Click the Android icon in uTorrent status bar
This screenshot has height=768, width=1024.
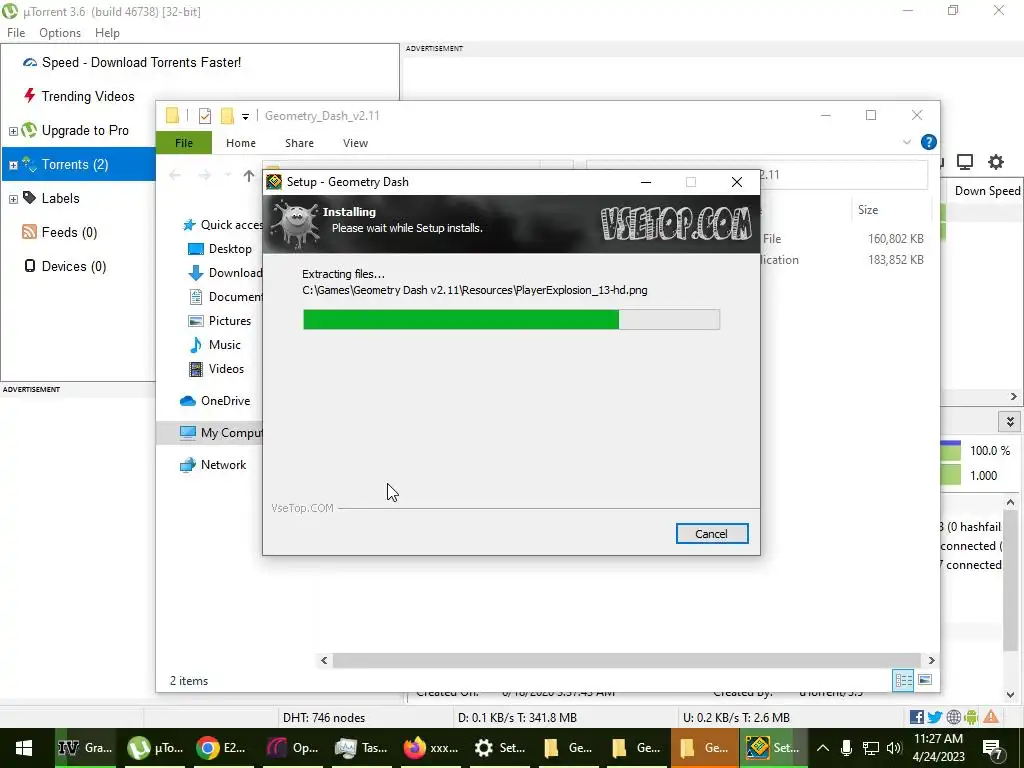(971, 717)
